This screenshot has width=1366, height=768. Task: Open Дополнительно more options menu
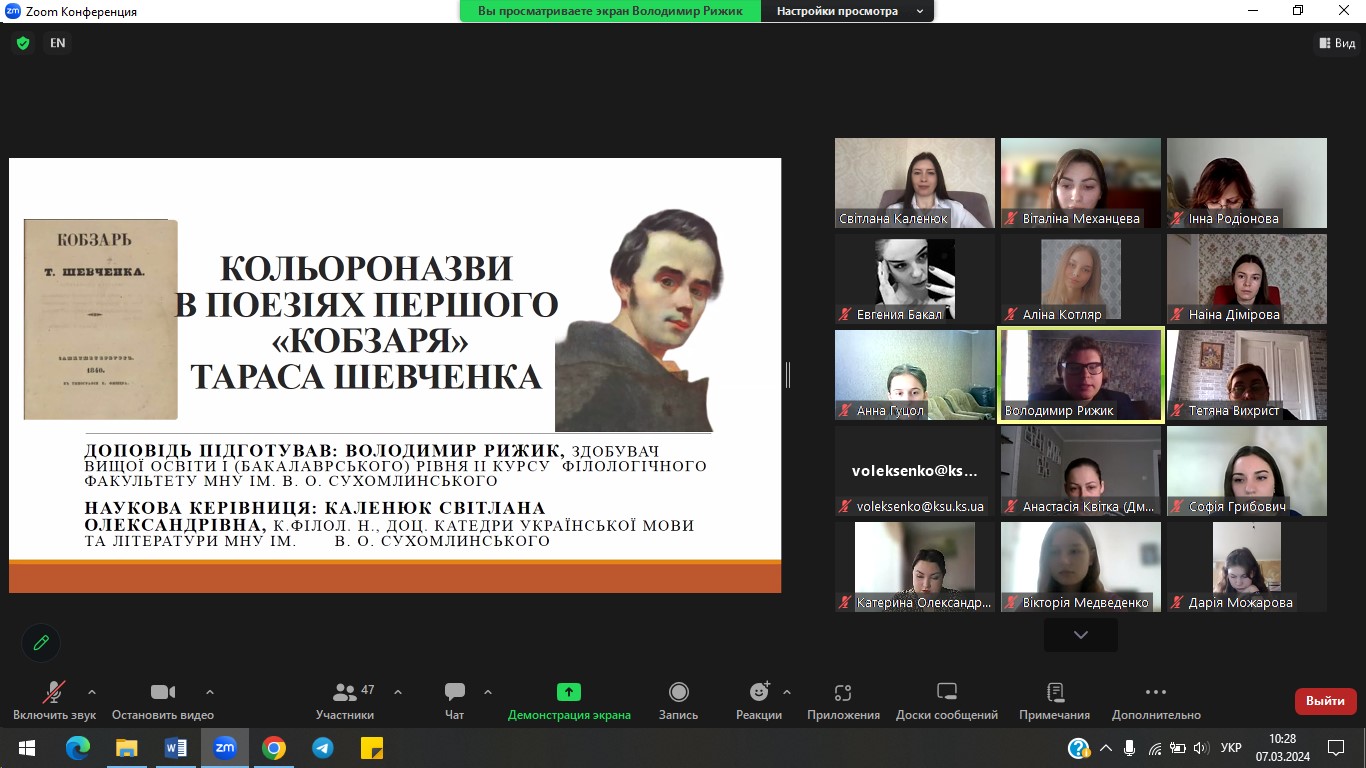pos(1155,700)
